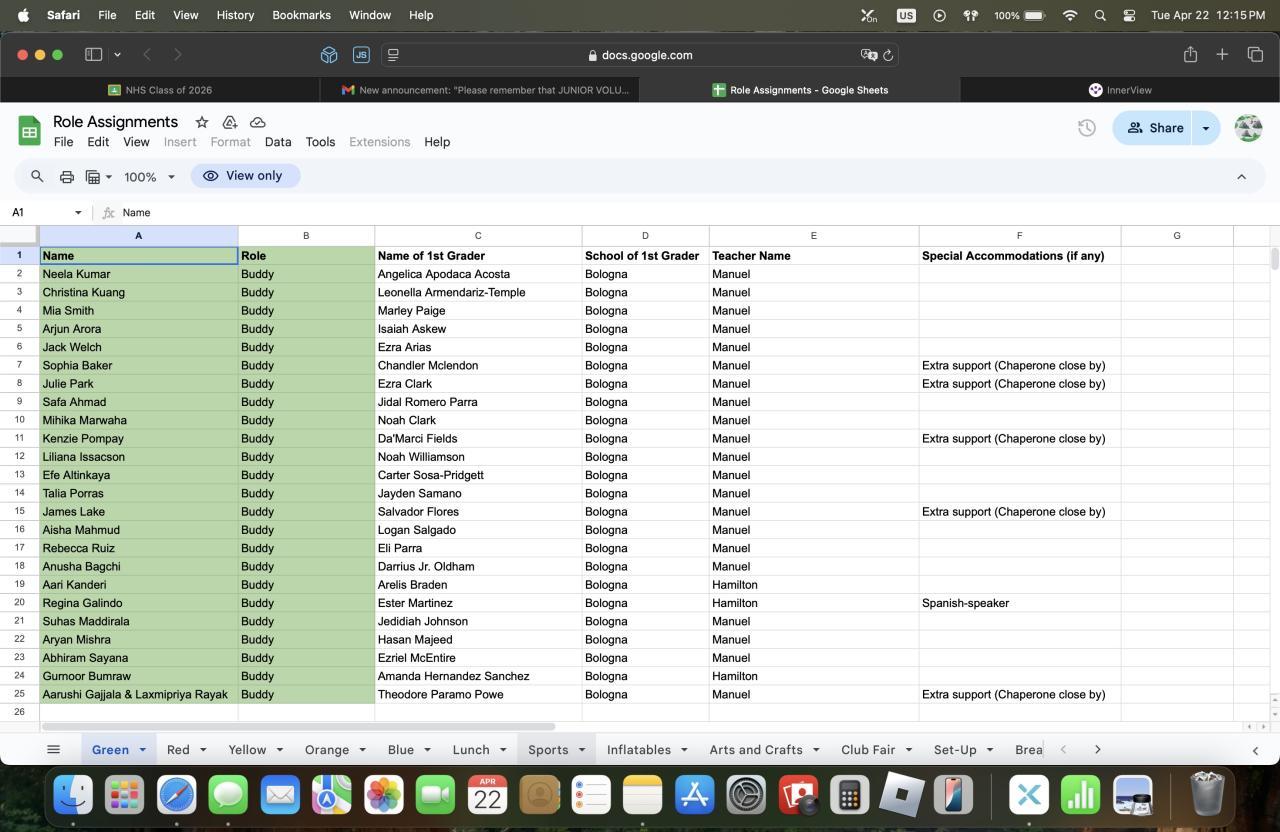Toggle the View only mode indicator
1280x832 pixels.
point(245,176)
